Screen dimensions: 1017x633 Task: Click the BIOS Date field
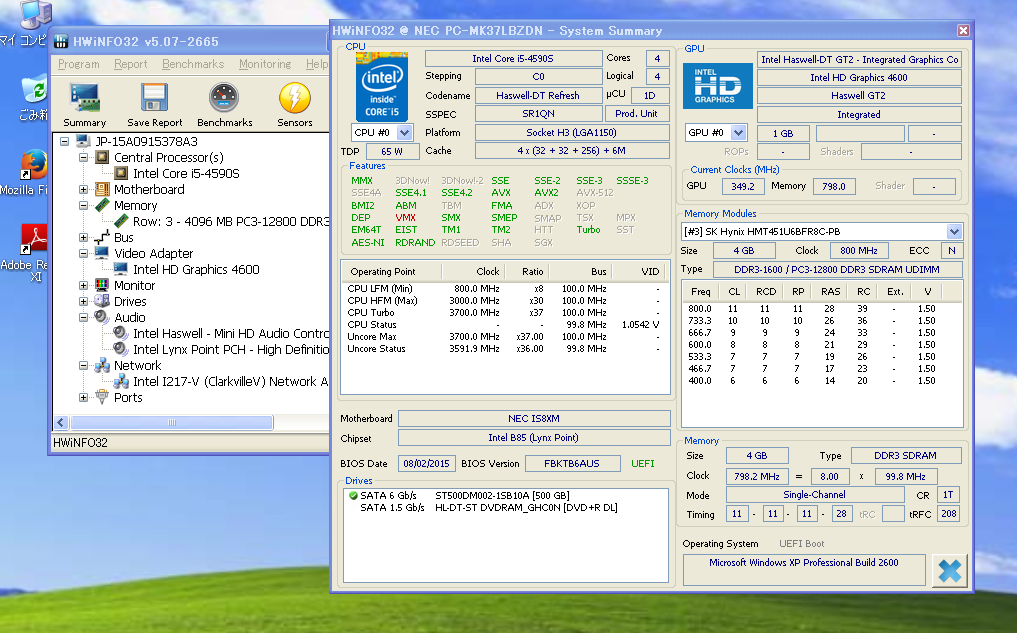click(427, 463)
